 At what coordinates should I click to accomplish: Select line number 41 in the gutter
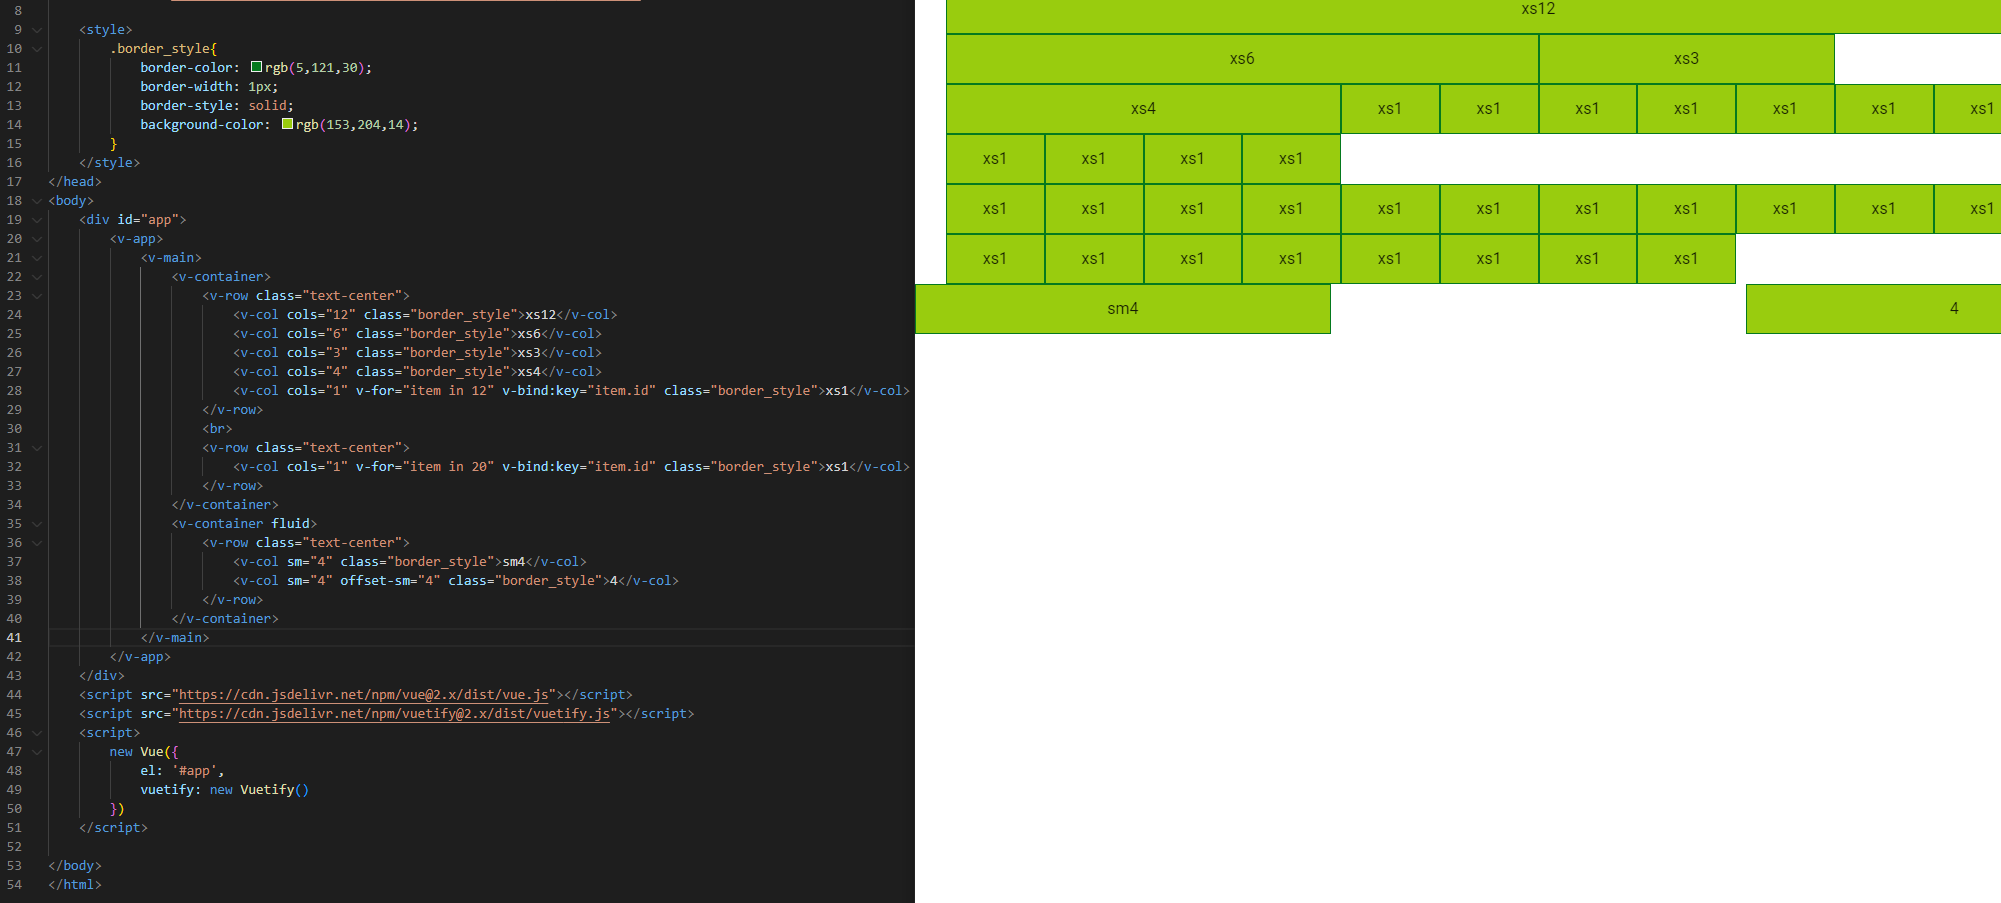[x=14, y=638]
